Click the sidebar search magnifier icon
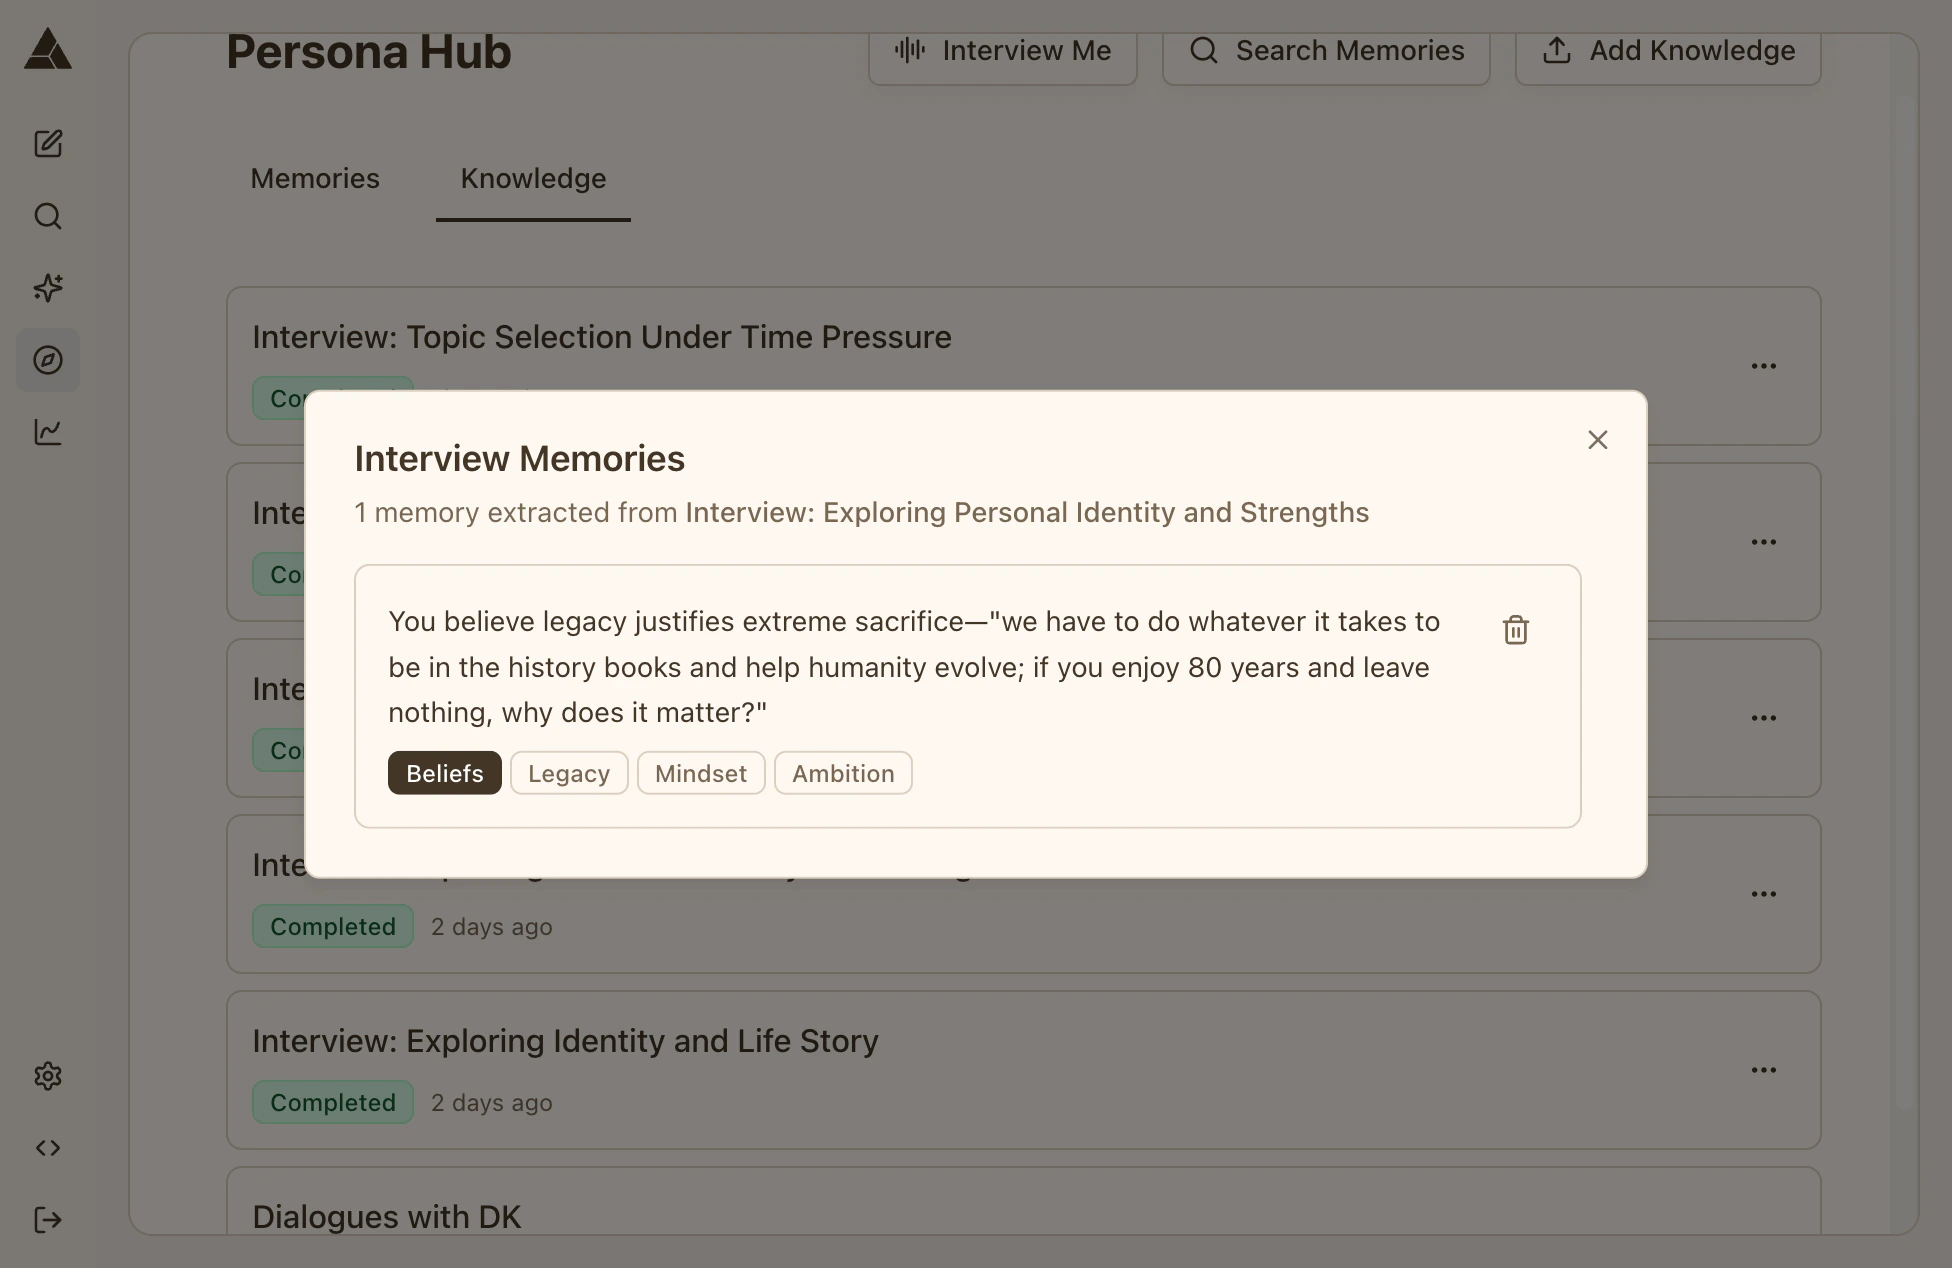Screen dimensions: 1952x1268 pos(48,216)
